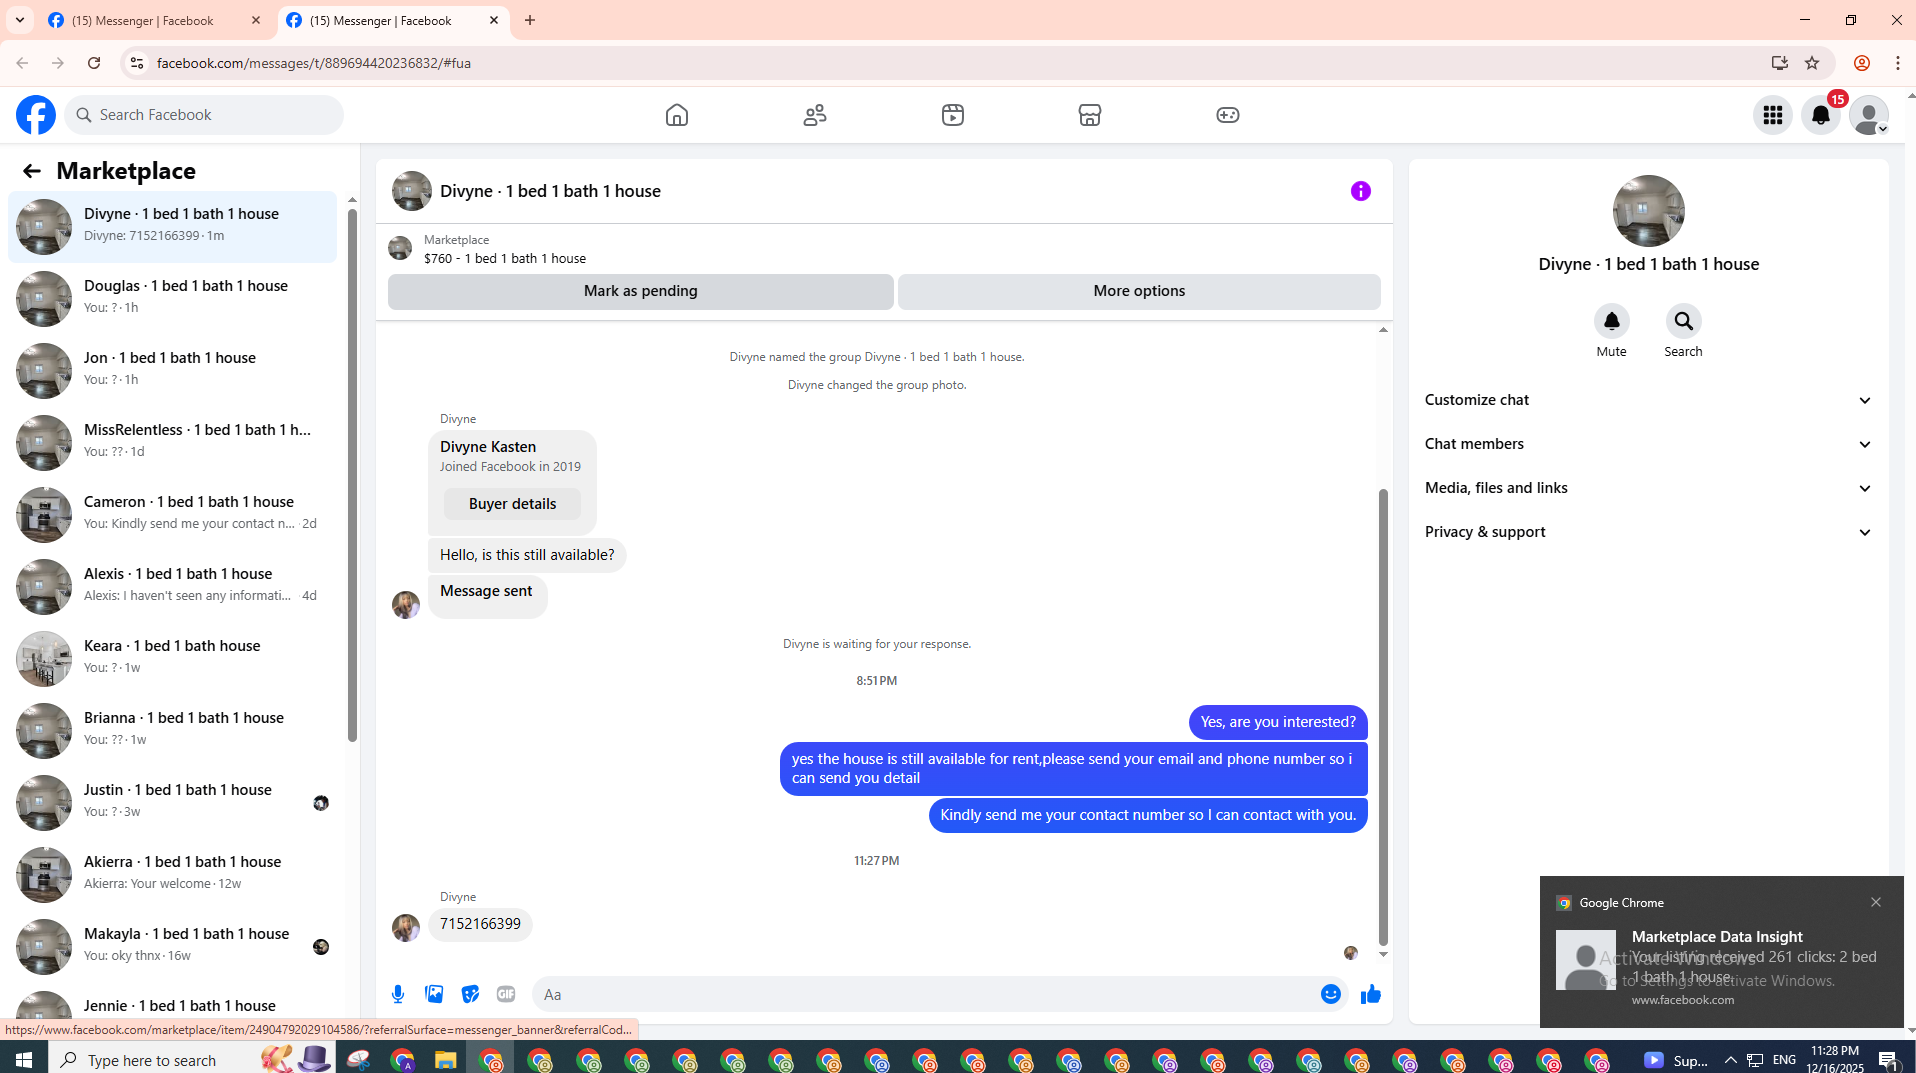Viewport: 1916px width, 1073px height.
Task: Expand the Chat members section
Action: point(1649,444)
